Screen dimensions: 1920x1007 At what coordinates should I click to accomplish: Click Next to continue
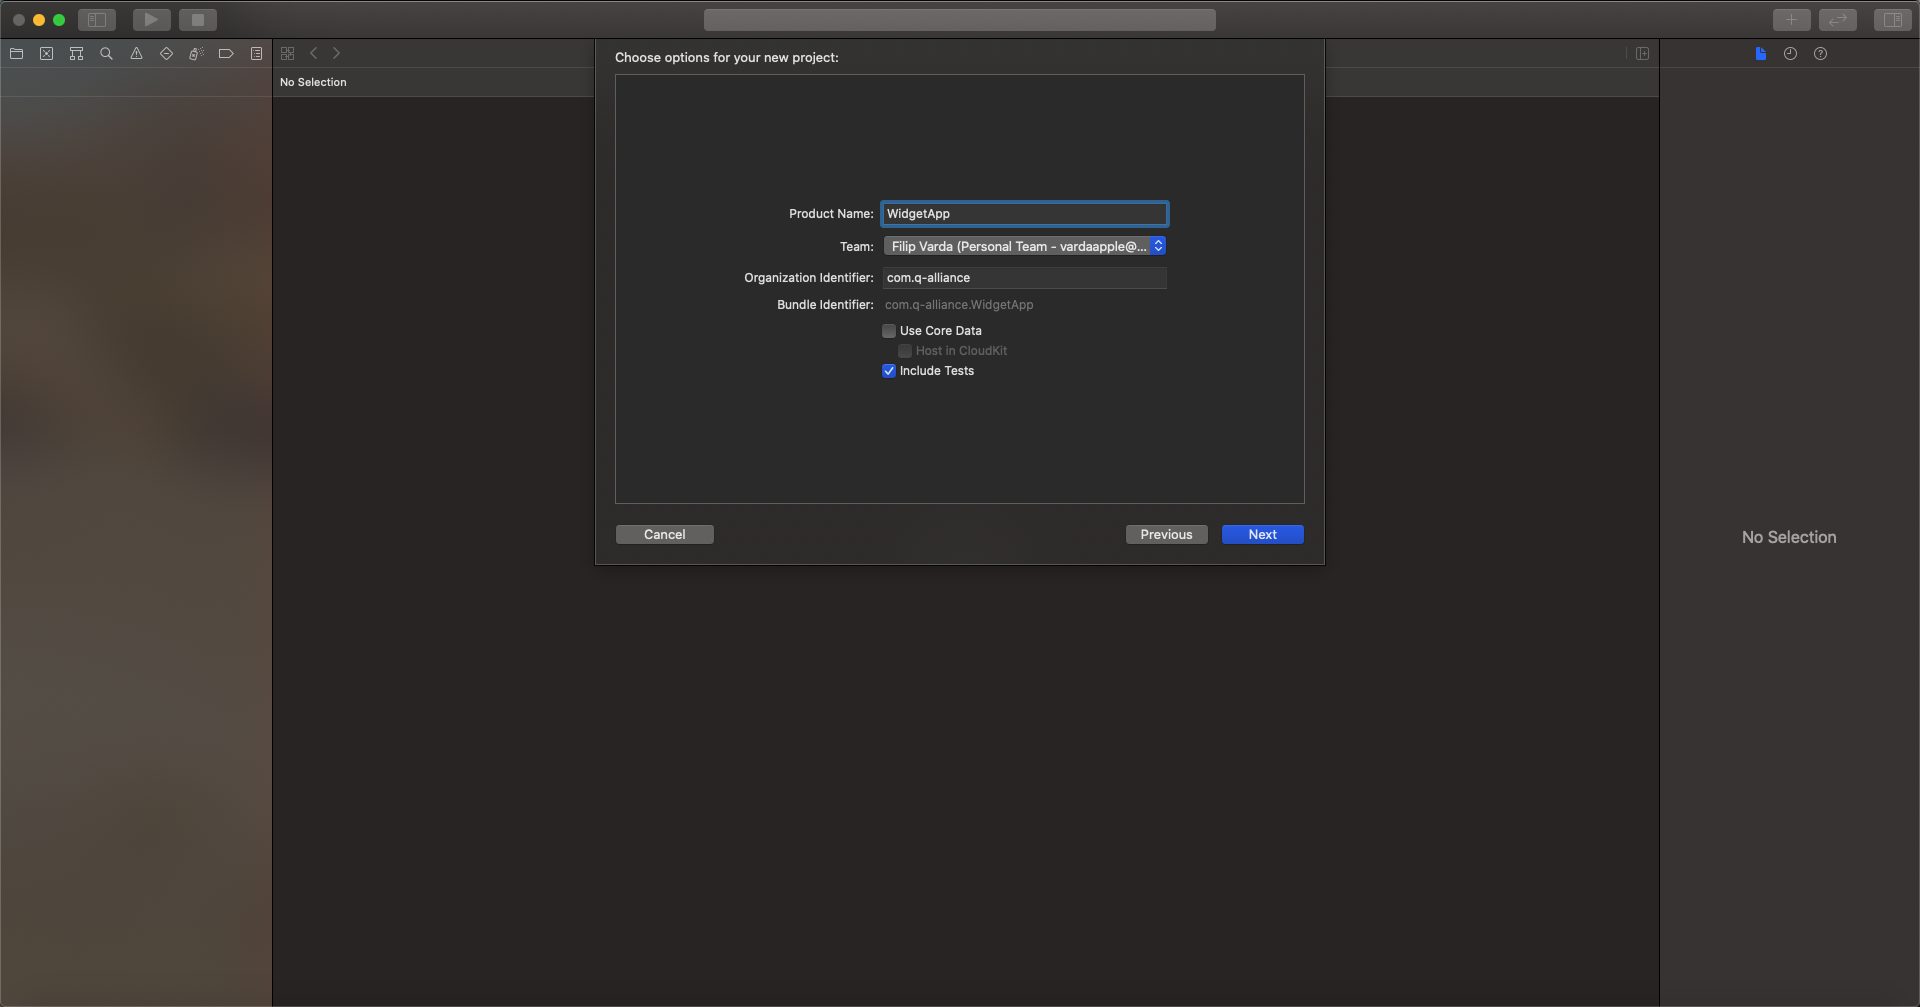[1263, 535]
